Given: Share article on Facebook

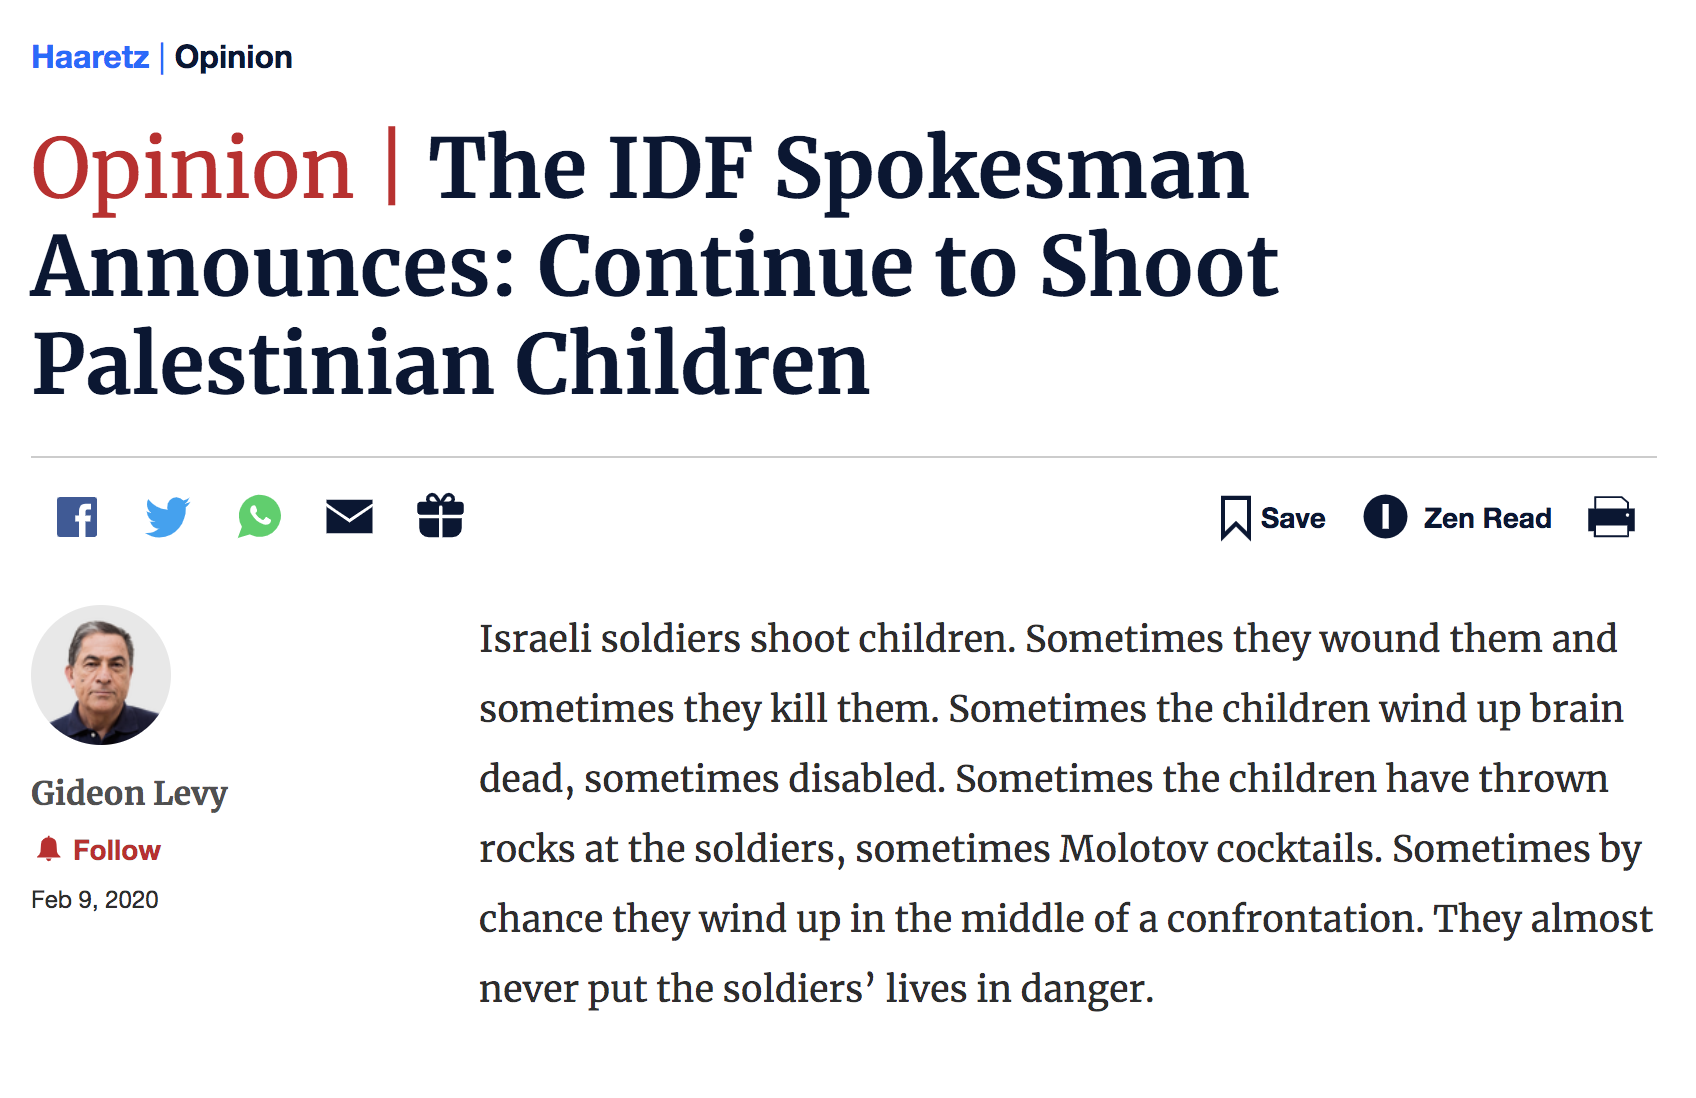Looking at the screenshot, I should 77,517.
